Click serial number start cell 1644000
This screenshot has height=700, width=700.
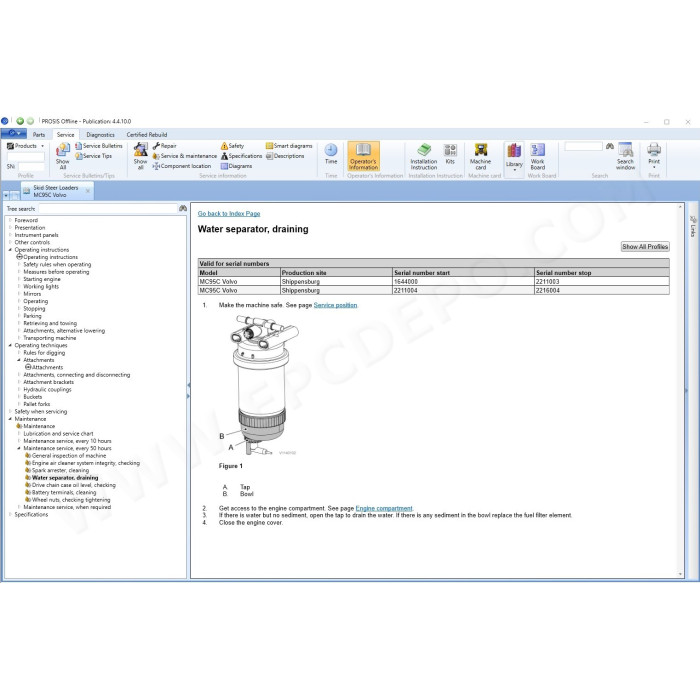463,281
